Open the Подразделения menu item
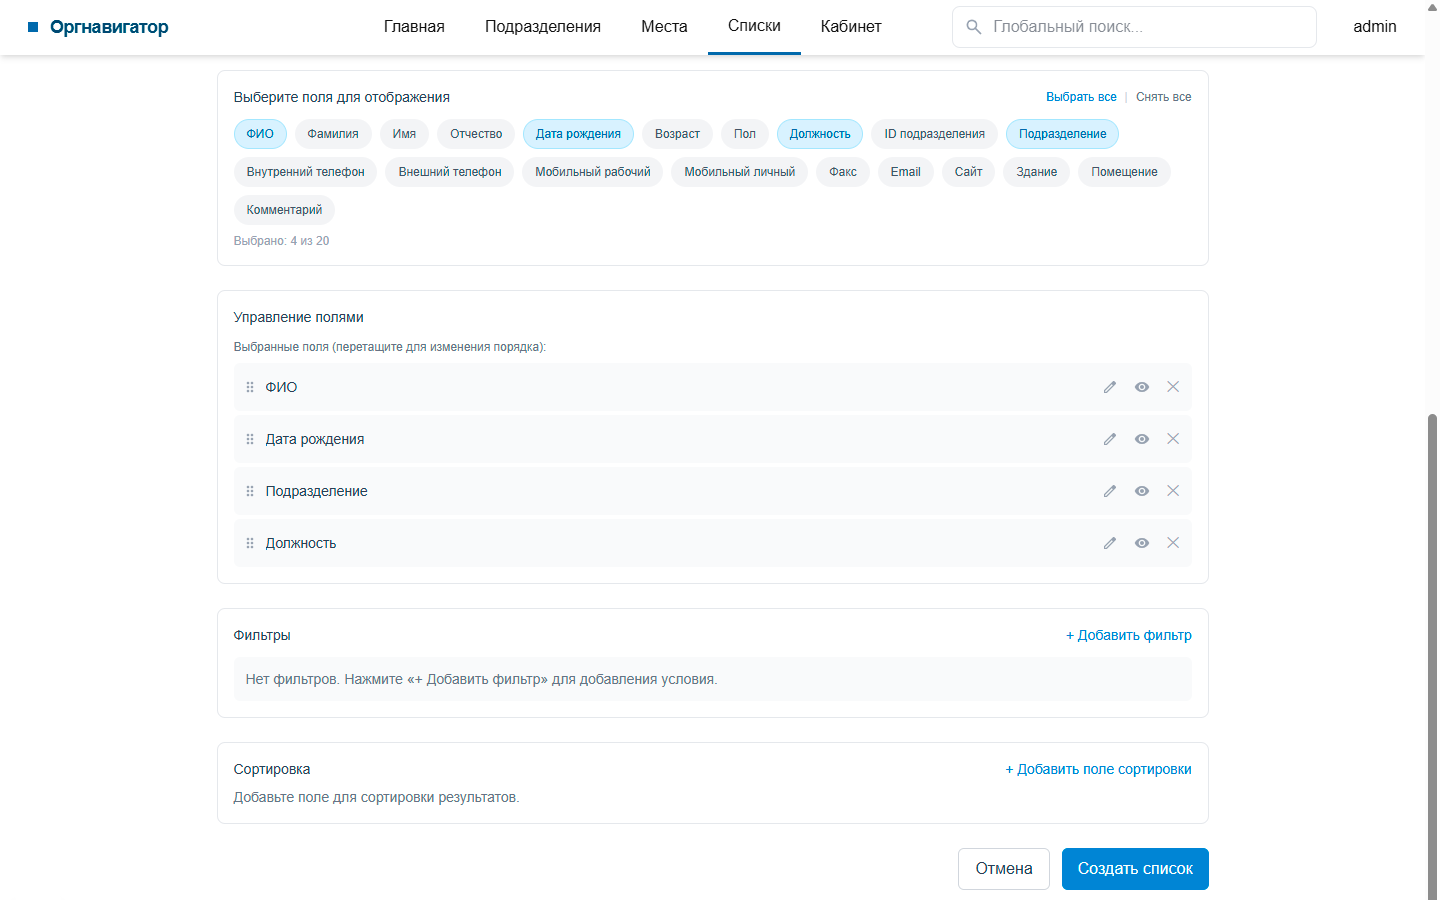1440x900 pixels. [x=543, y=27]
